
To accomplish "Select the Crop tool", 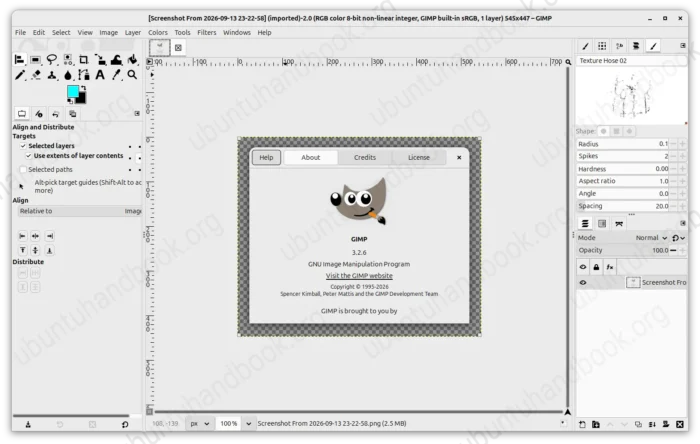I will 83,59.
